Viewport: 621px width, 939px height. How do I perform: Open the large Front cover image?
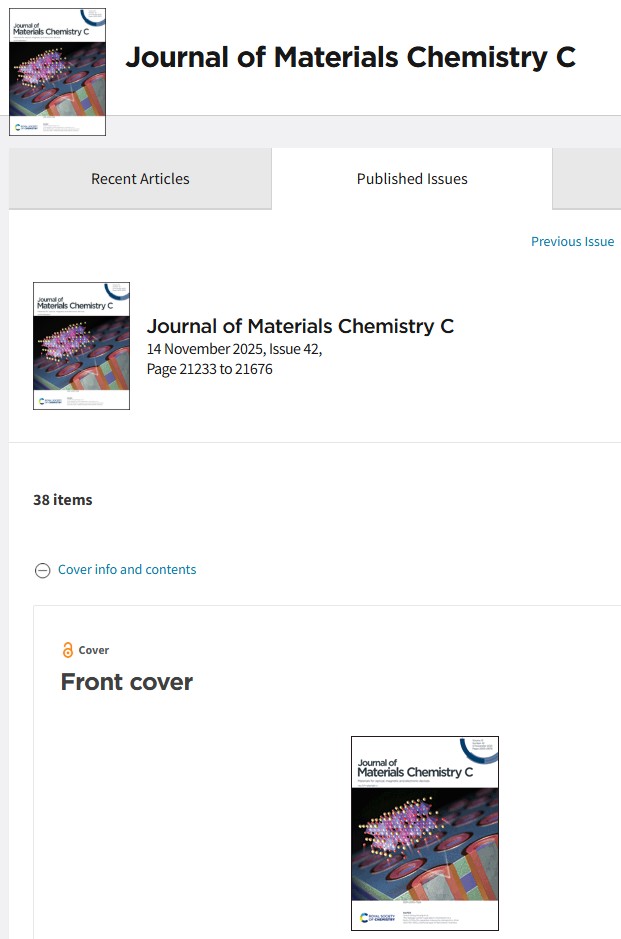pyautogui.click(x=425, y=833)
